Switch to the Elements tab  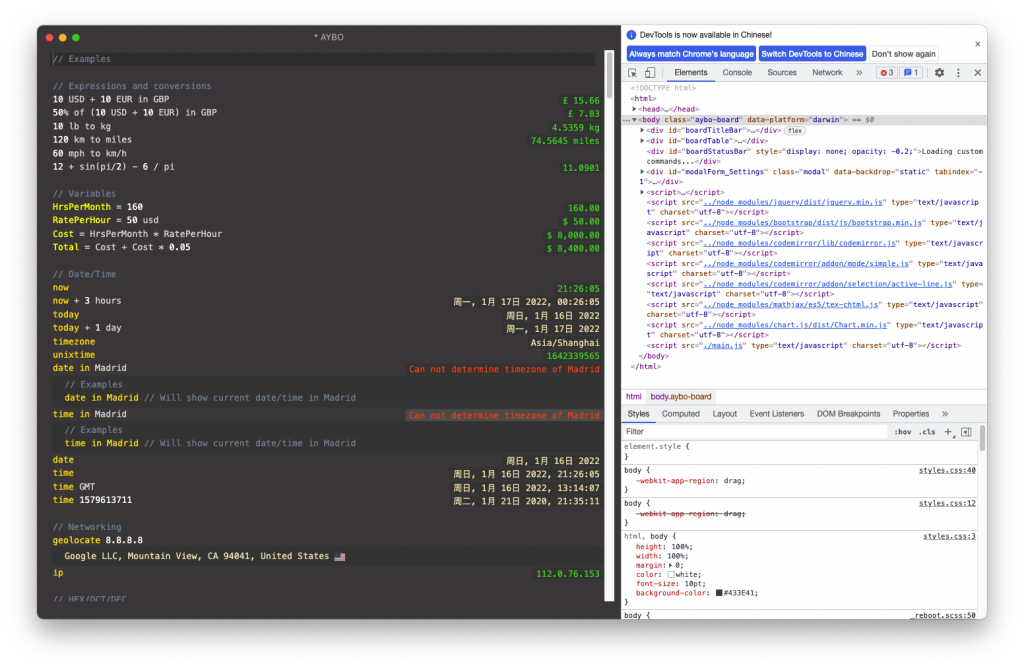(x=690, y=73)
